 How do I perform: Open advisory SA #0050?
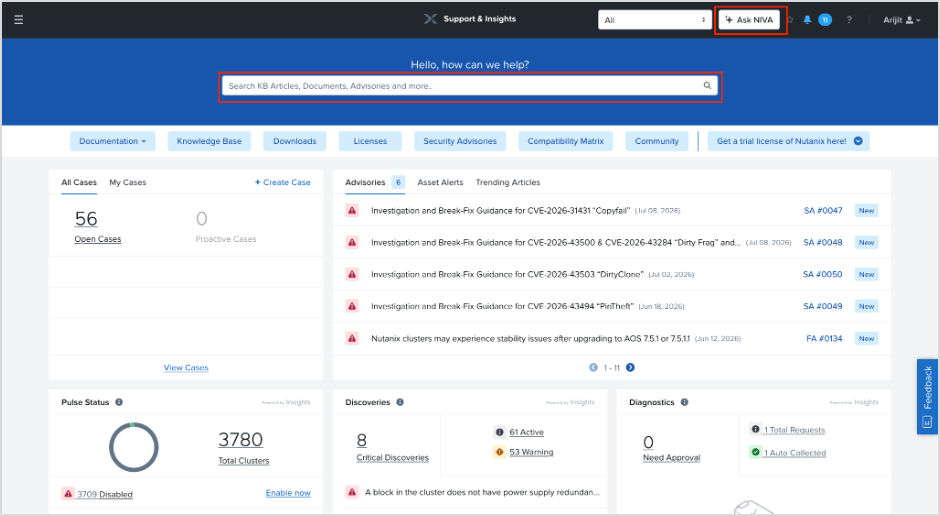[x=822, y=274]
